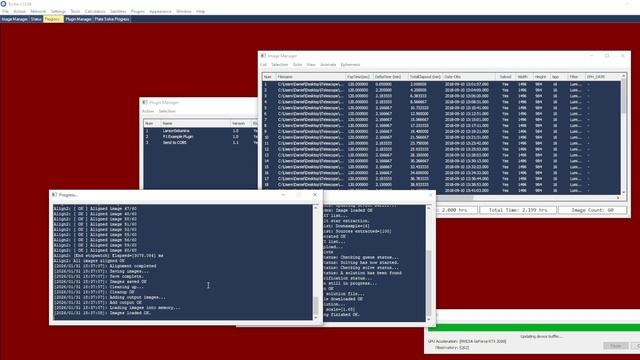Switch to the Status window tab
Screen dimensions: 640x360
(36, 19)
